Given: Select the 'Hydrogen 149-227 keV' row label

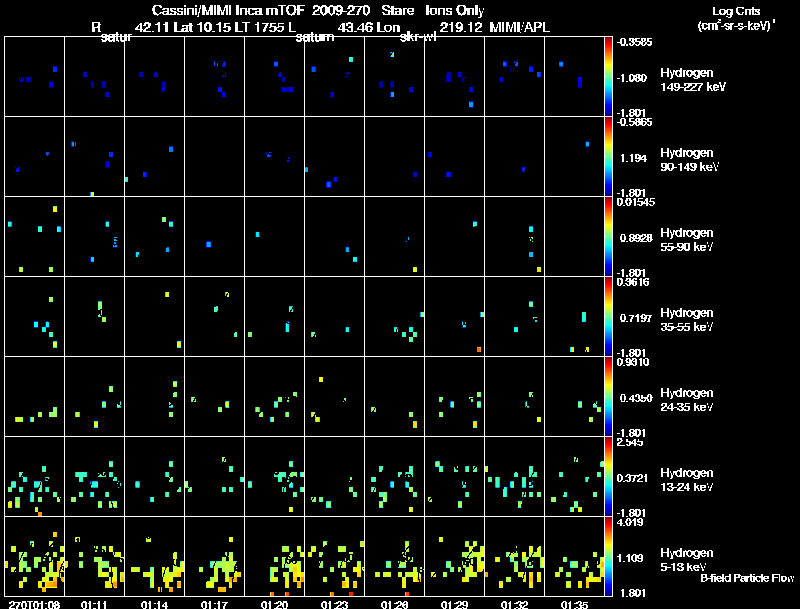Looking at the screenshot, I should click(x=693, y=80).
